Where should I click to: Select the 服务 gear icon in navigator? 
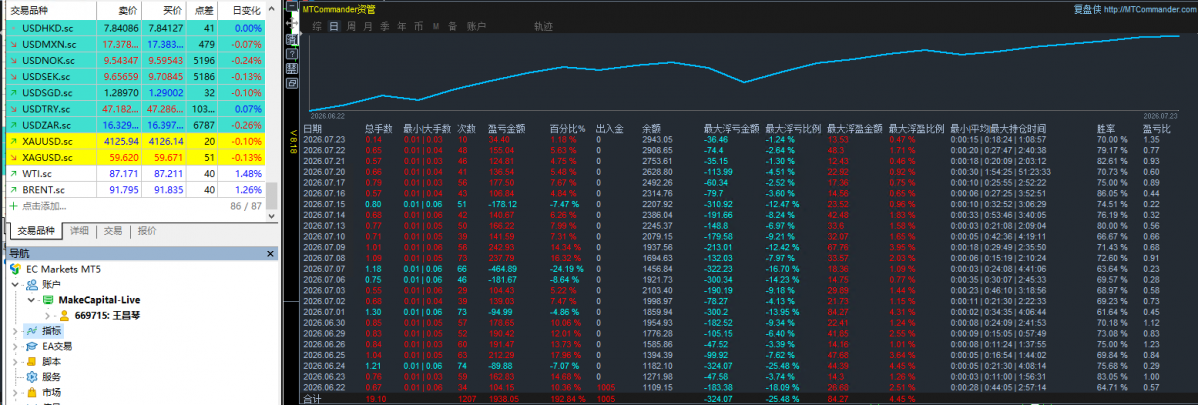(x=31, y=377)
